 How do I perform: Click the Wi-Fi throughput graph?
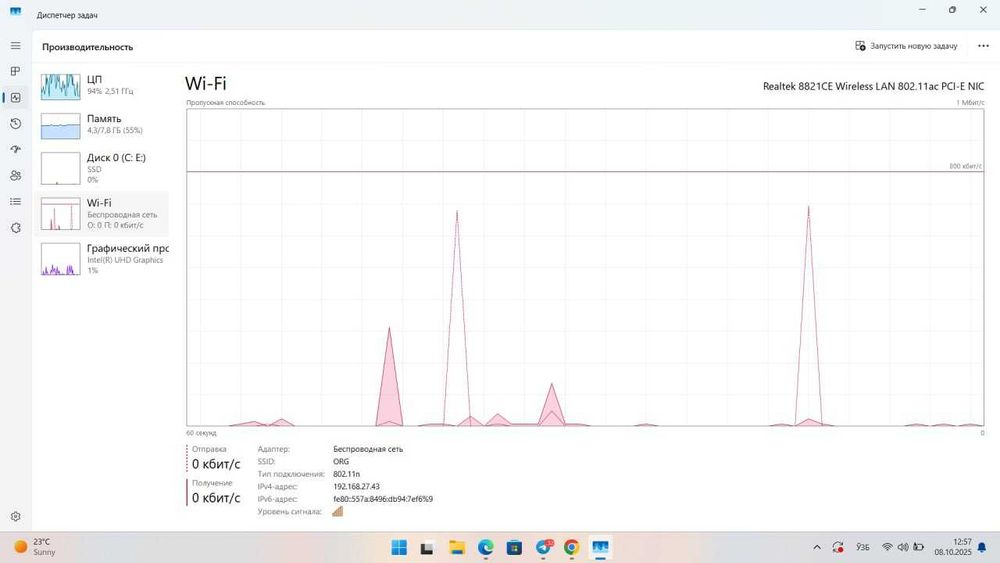point(585,267)
